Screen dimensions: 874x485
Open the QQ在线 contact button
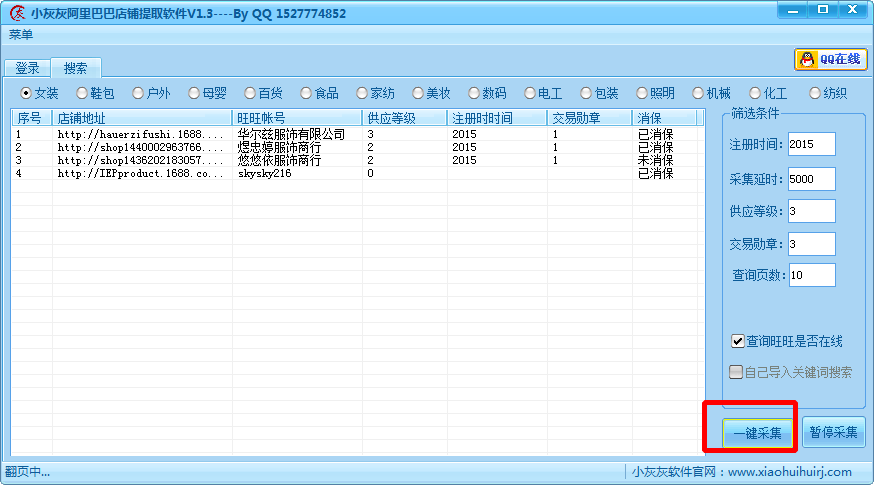(x=831, y=59)
